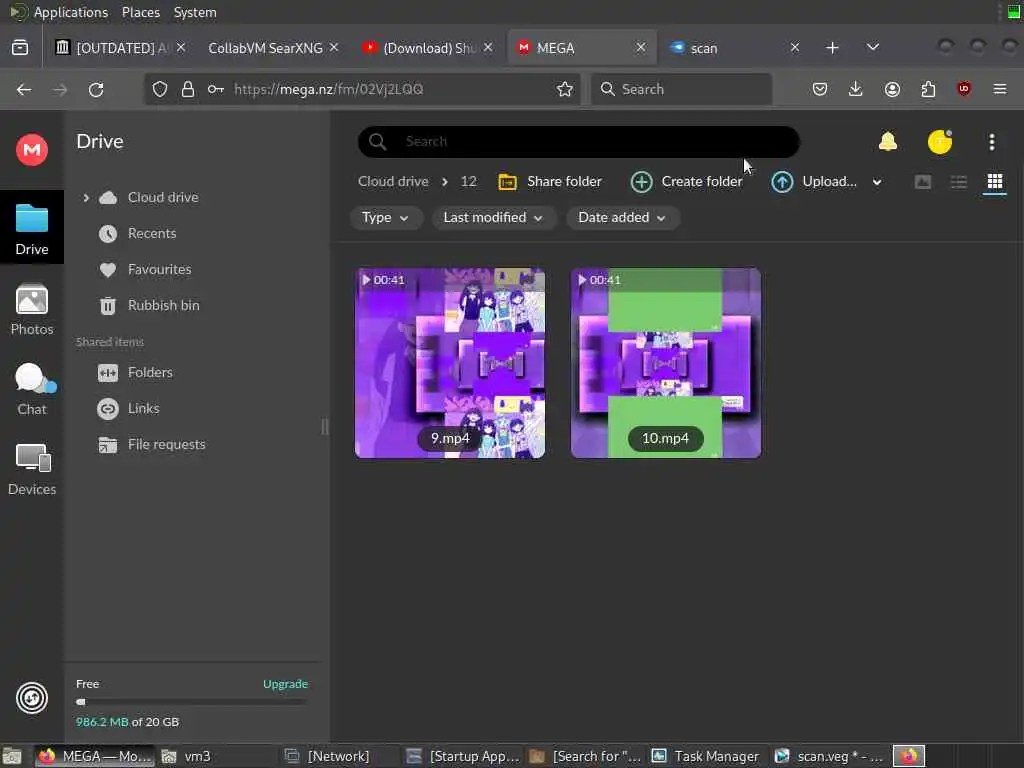Open the yellow account avatar
The height and width of the screenshot is (768, 1024).
pyautogui.click(x=940, y=142)
